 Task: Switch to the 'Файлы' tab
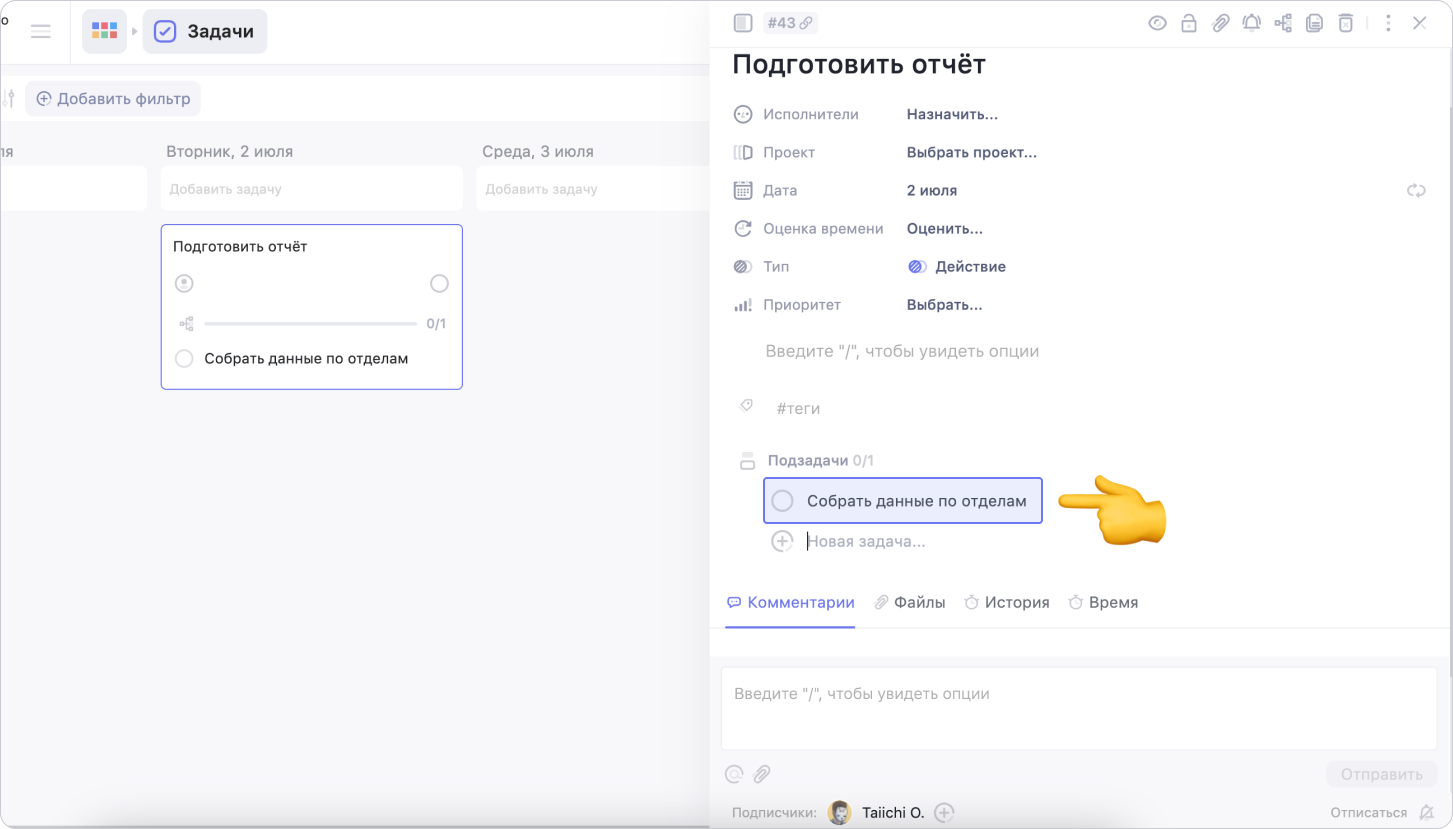coord(909,603)
